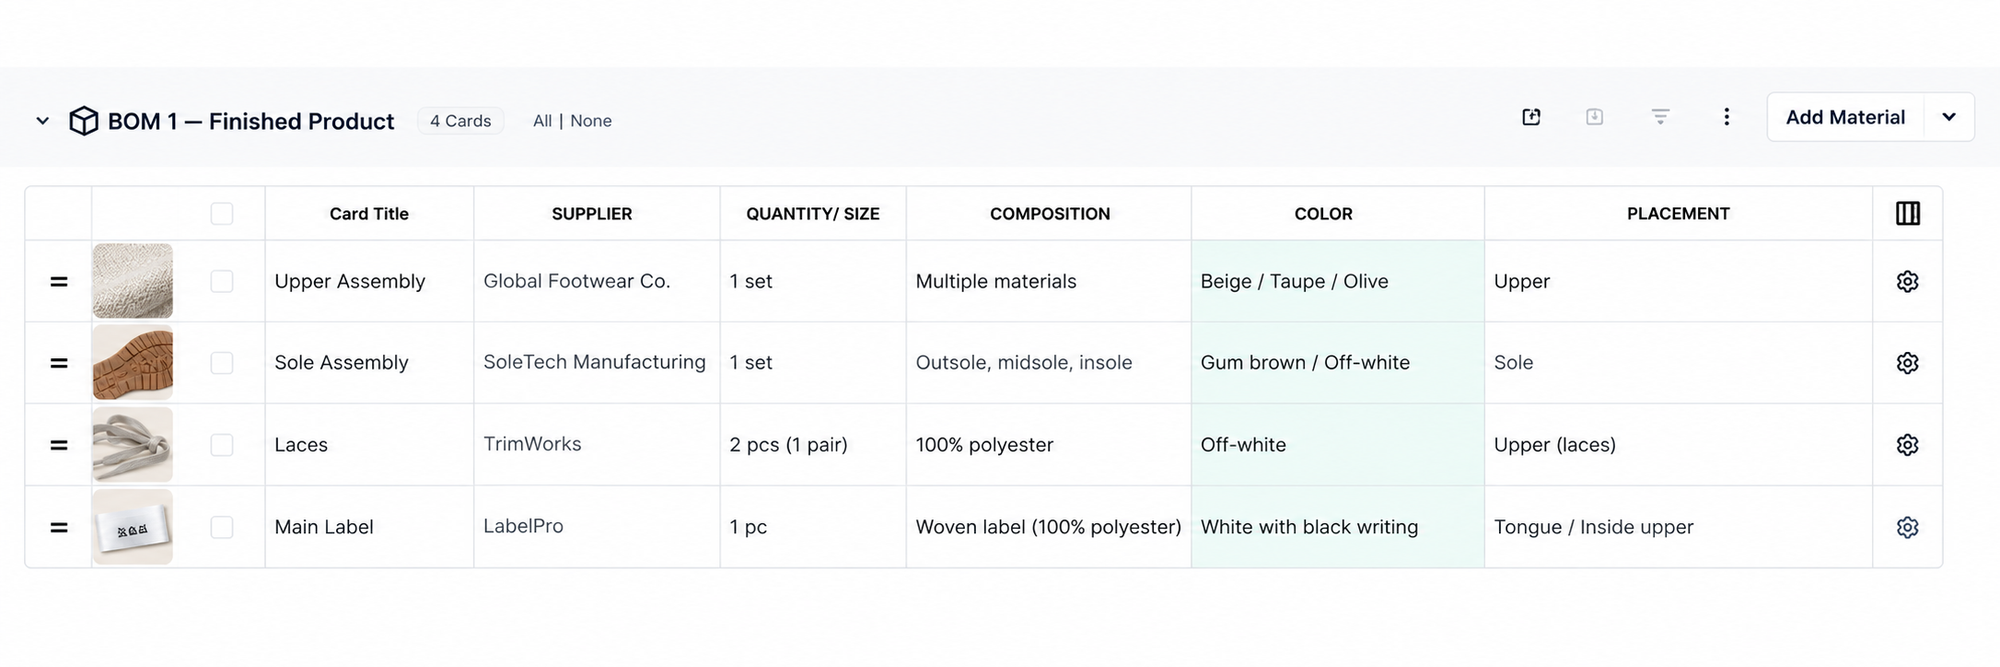Open the Upper Assembly fabric thumbnail
Image resolution: width=2000 pixels, height=667 pixels.
[x=133, y=281]
